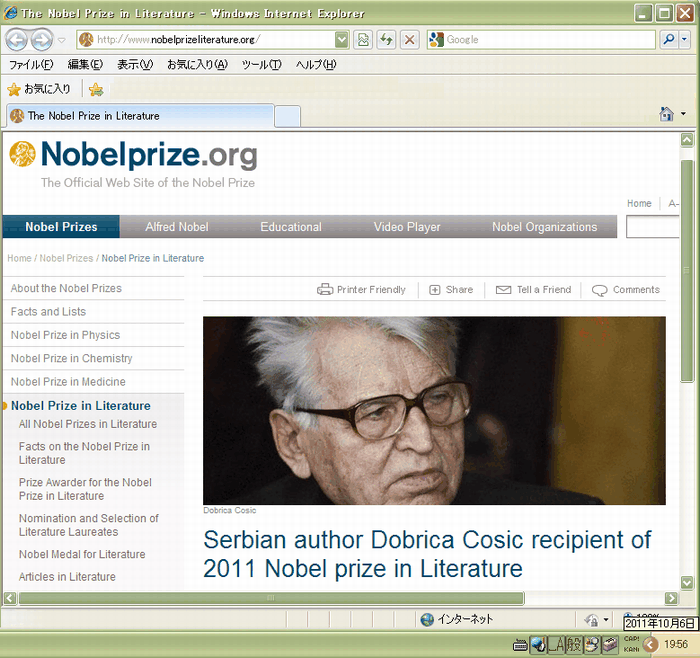
Task: Click the Stop loading X icon
Action: coord(409,40)
